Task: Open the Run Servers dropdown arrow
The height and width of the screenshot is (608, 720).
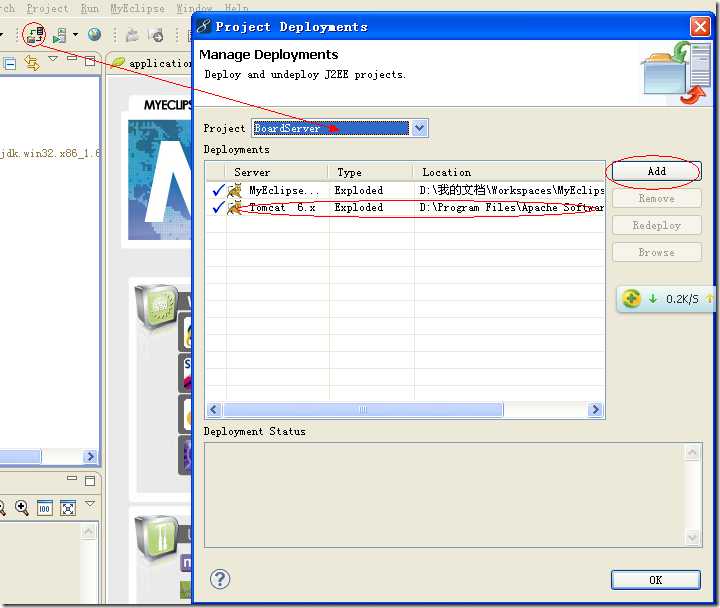Action: pyautogui.click(x=75, y=34)
